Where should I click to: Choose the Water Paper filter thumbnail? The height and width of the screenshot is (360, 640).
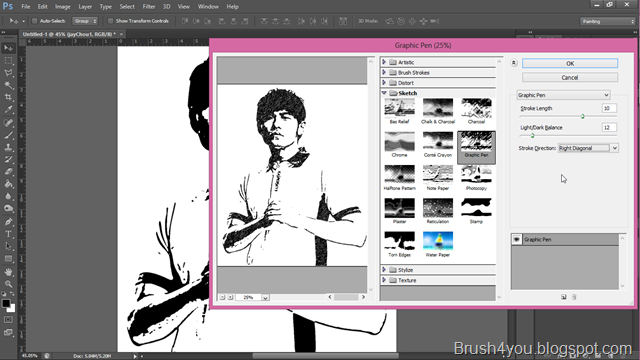coord(438,244)
